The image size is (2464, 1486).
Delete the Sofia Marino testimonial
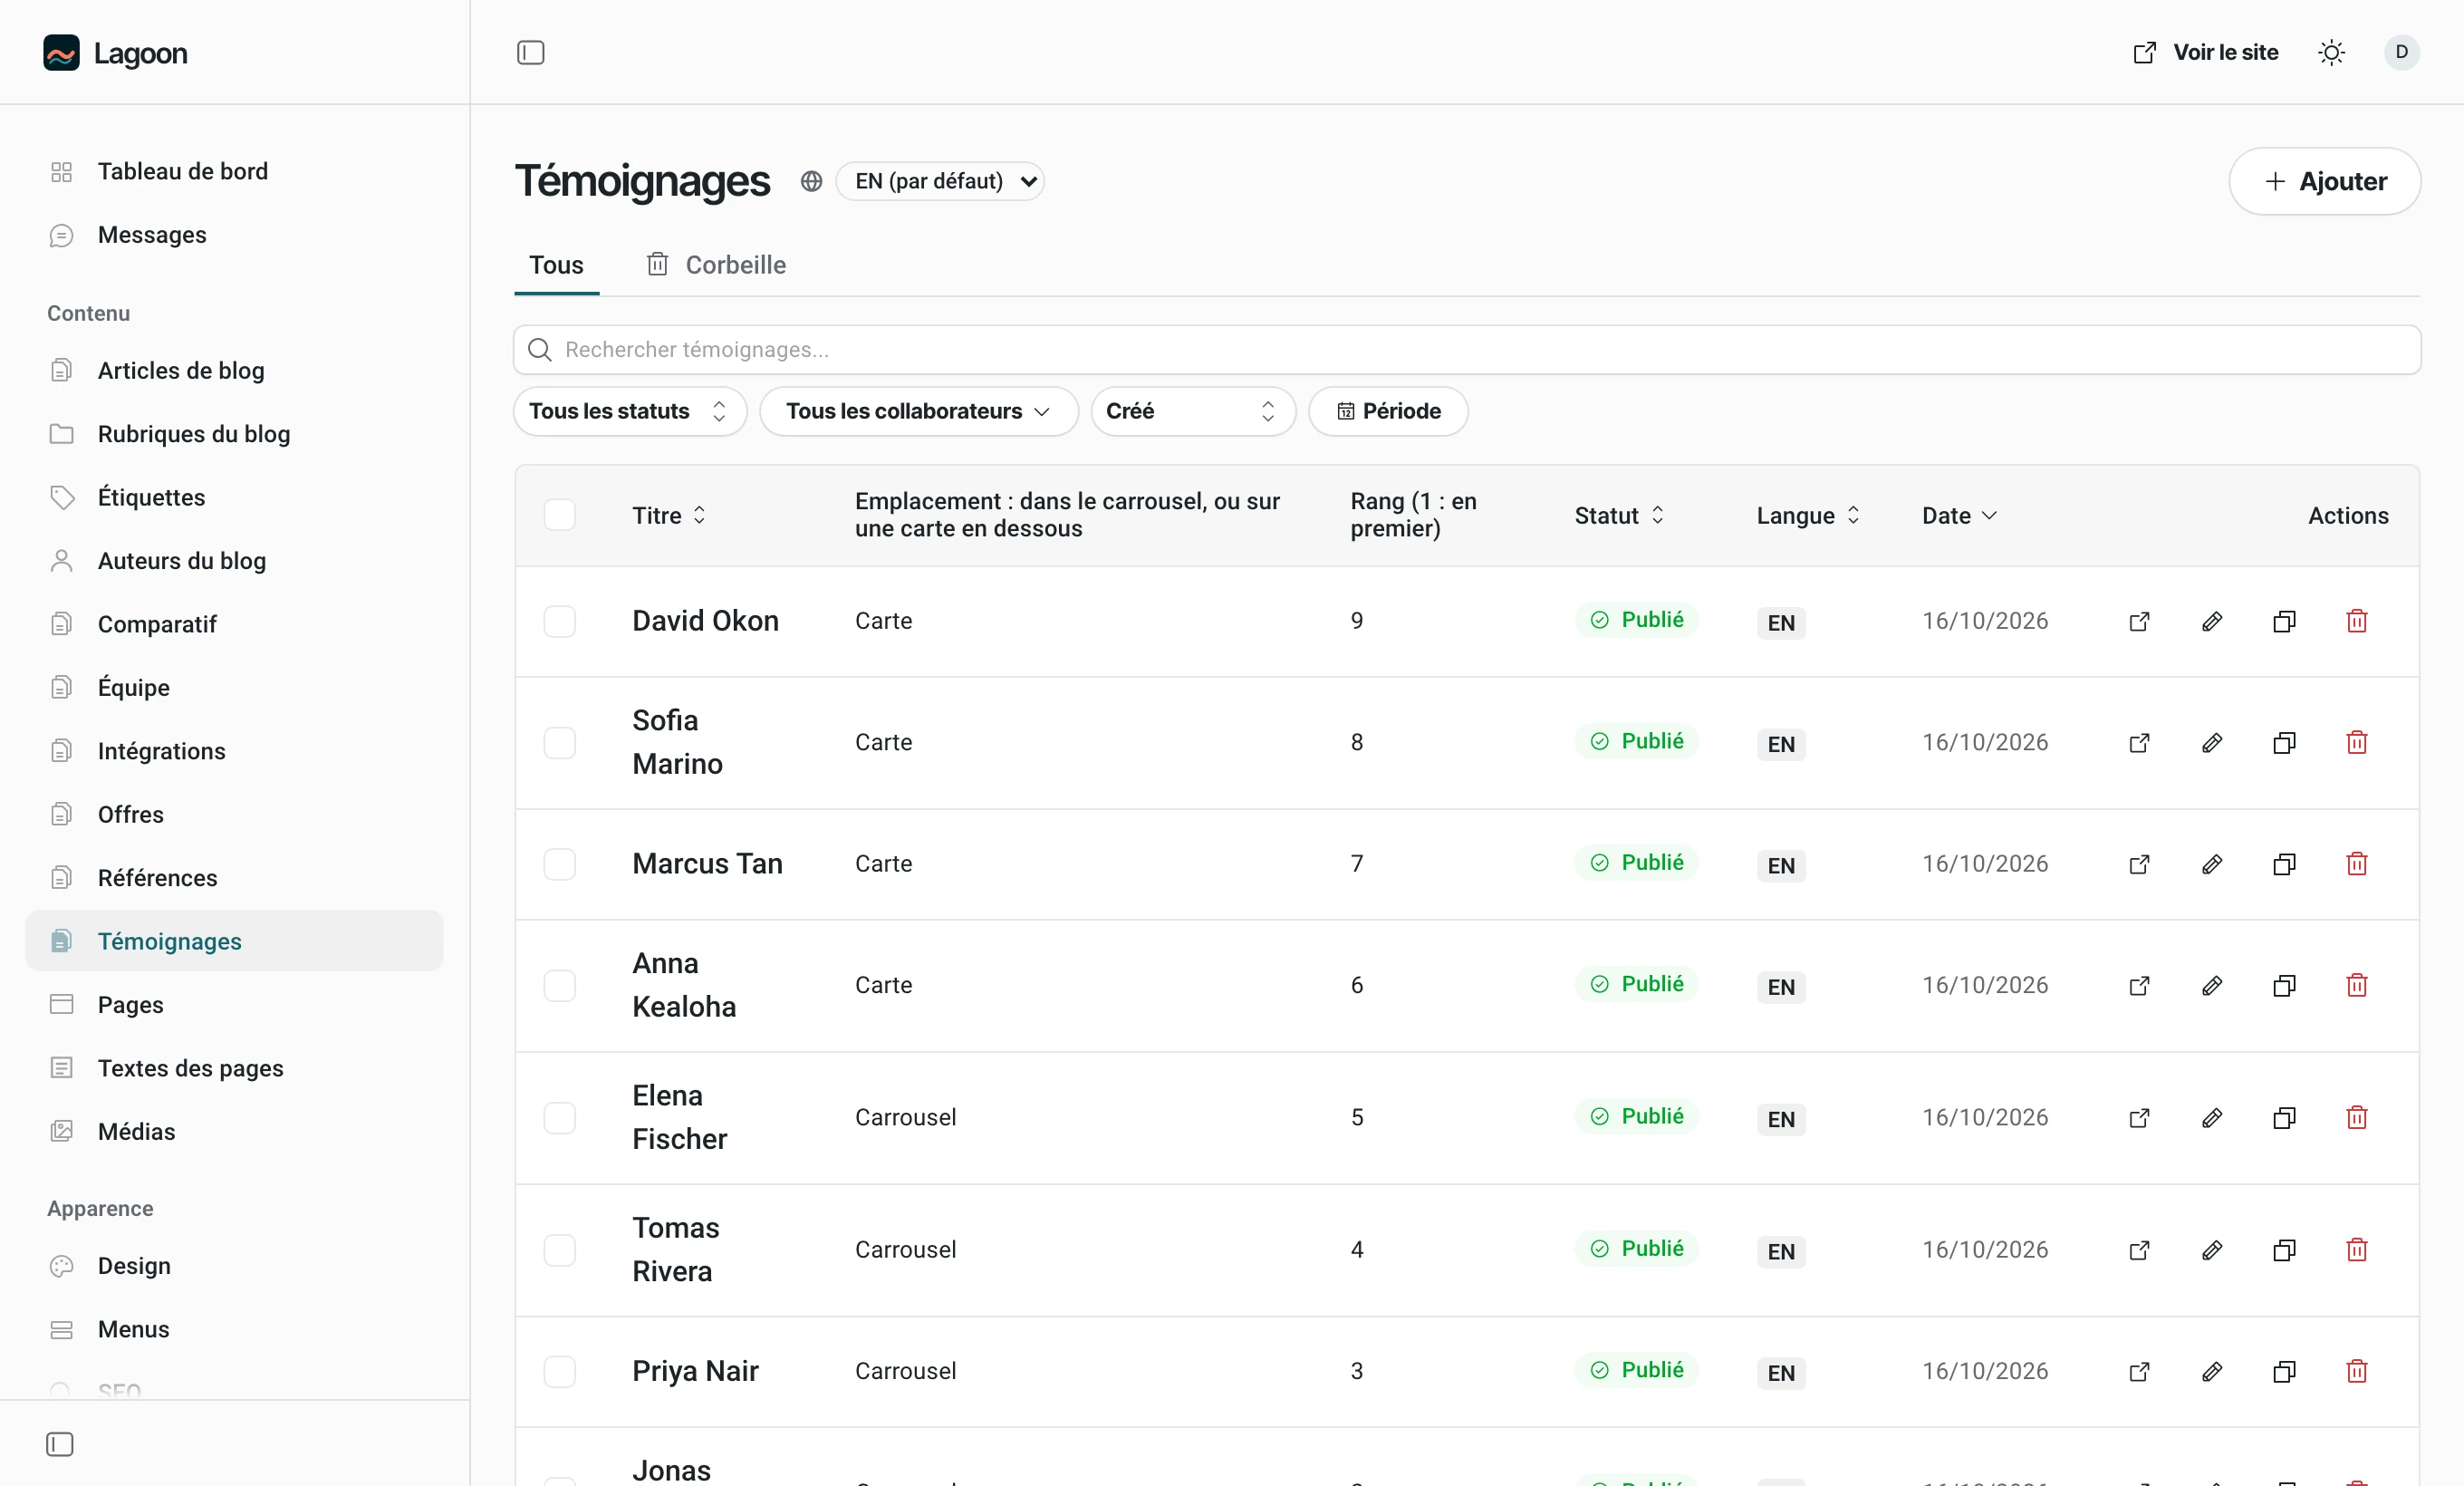(x=2356, y=742)
